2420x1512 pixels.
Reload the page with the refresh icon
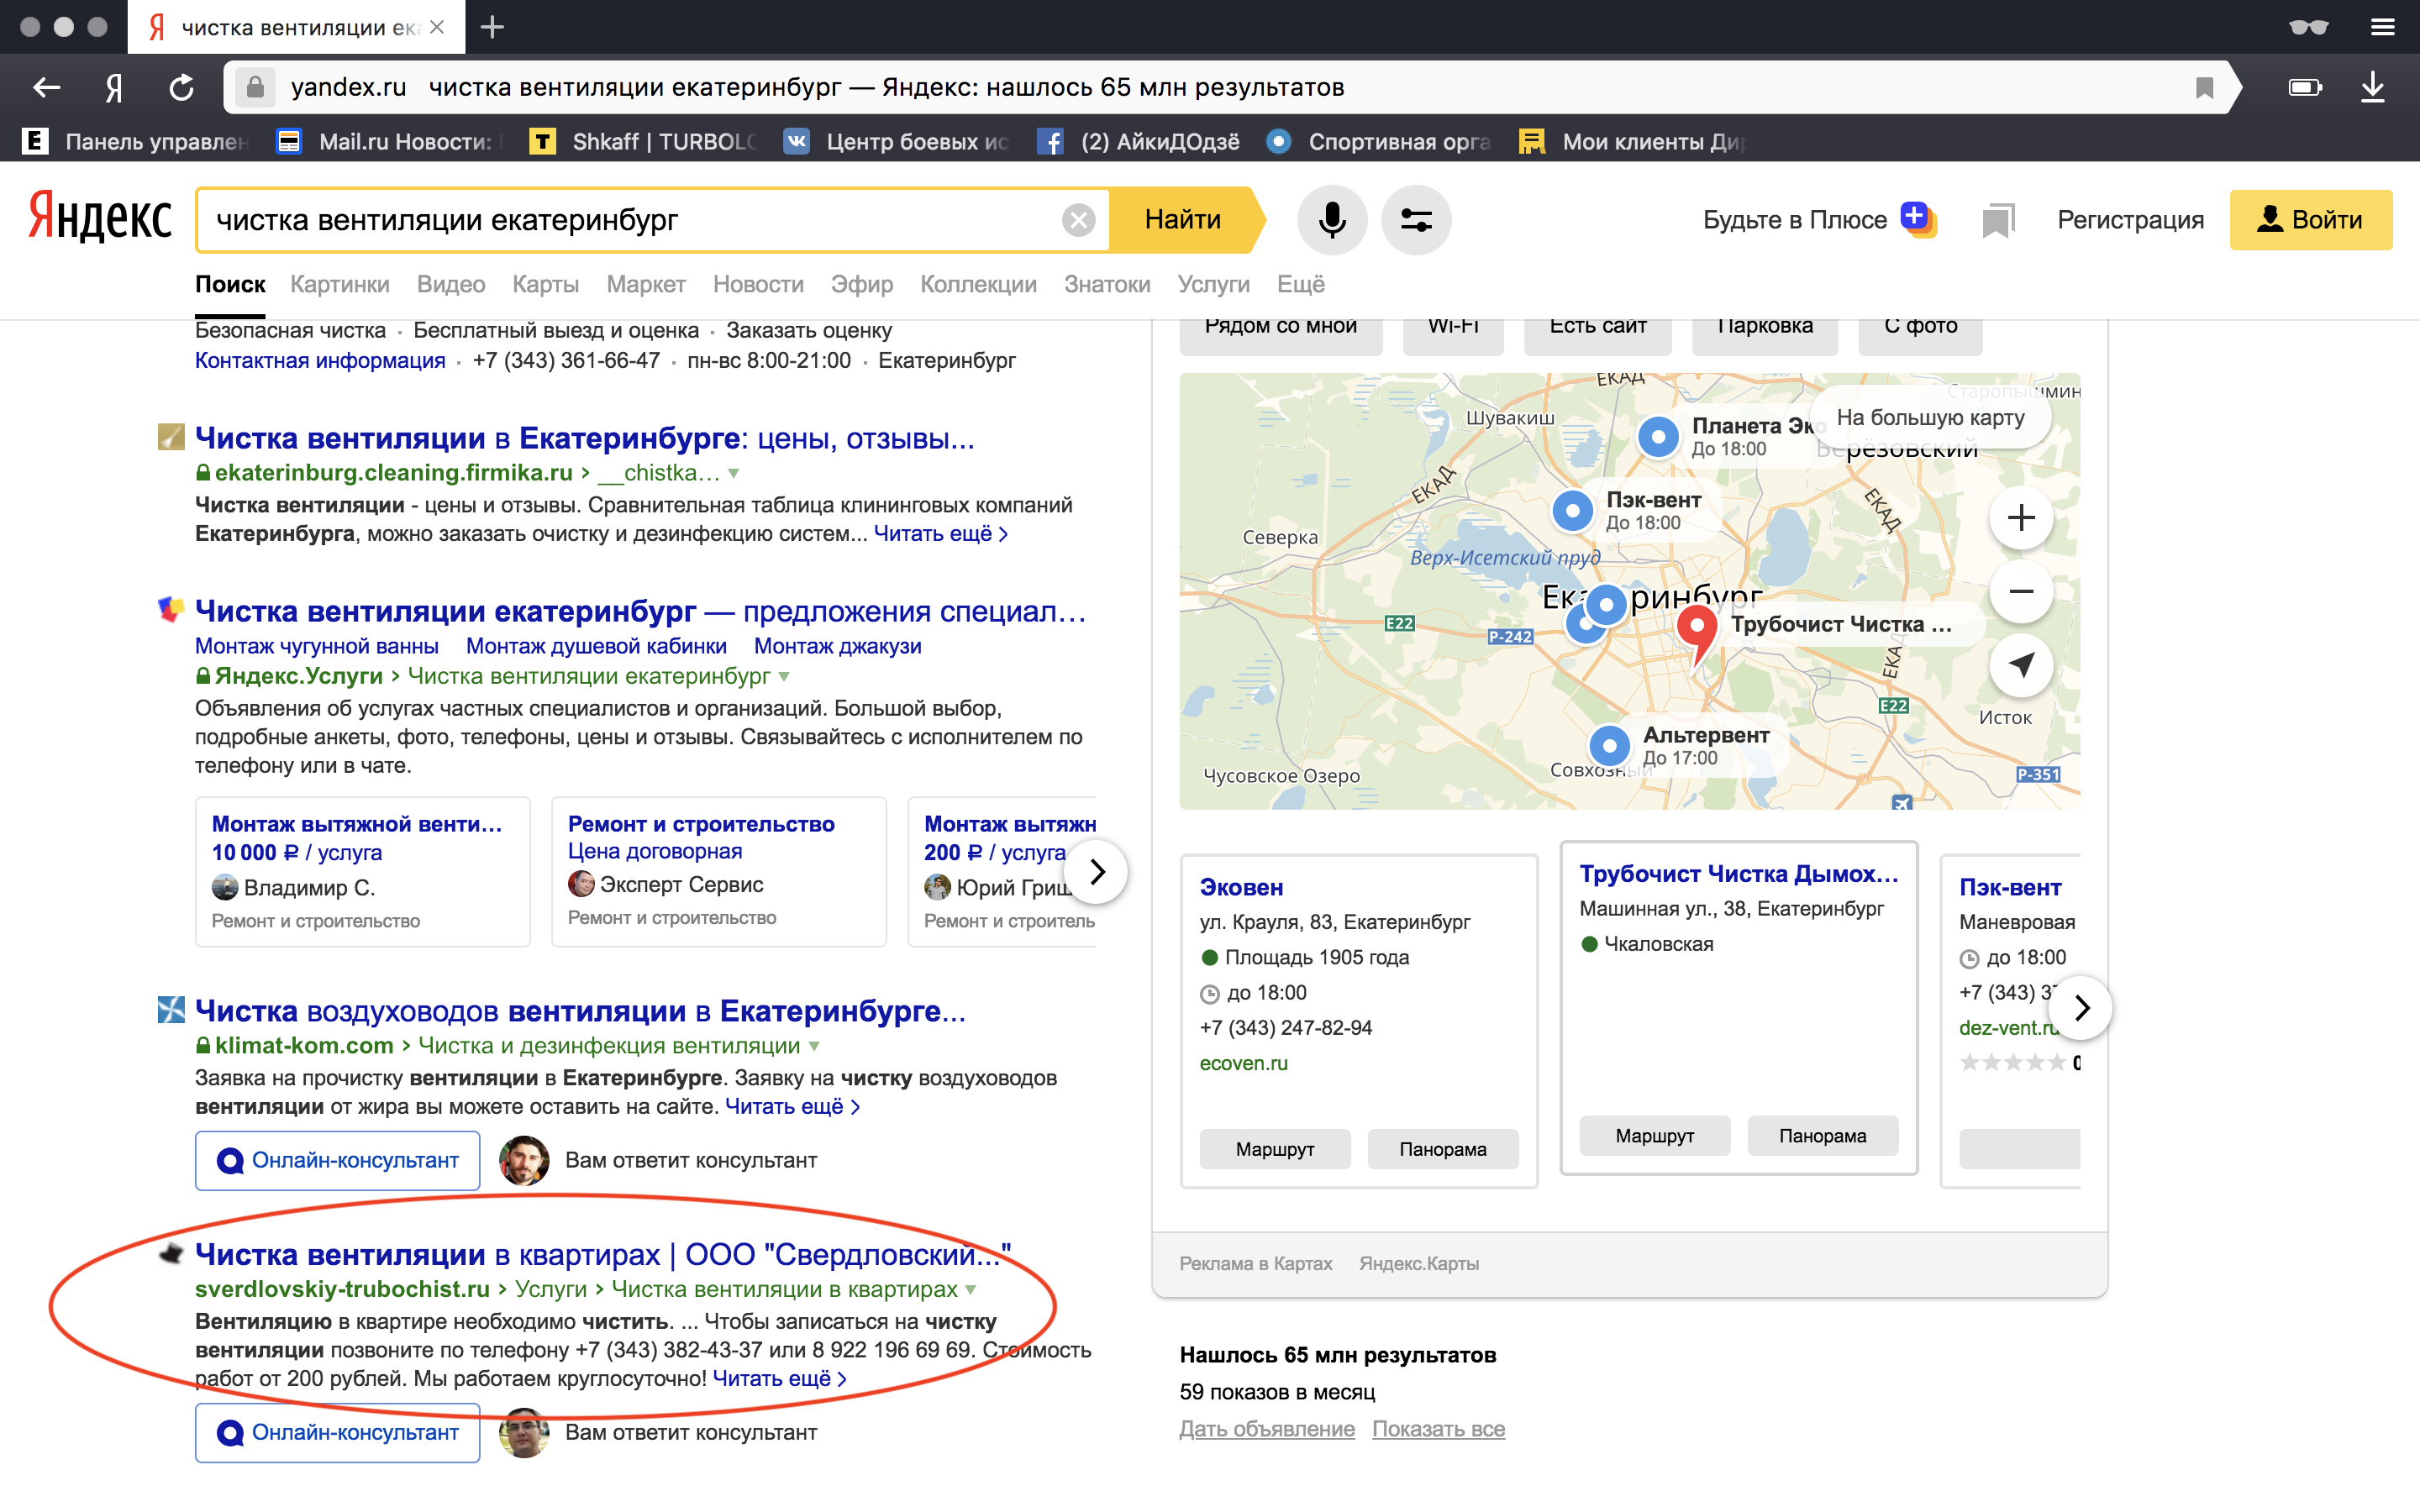pyautogui.click(x=181, y=87)
